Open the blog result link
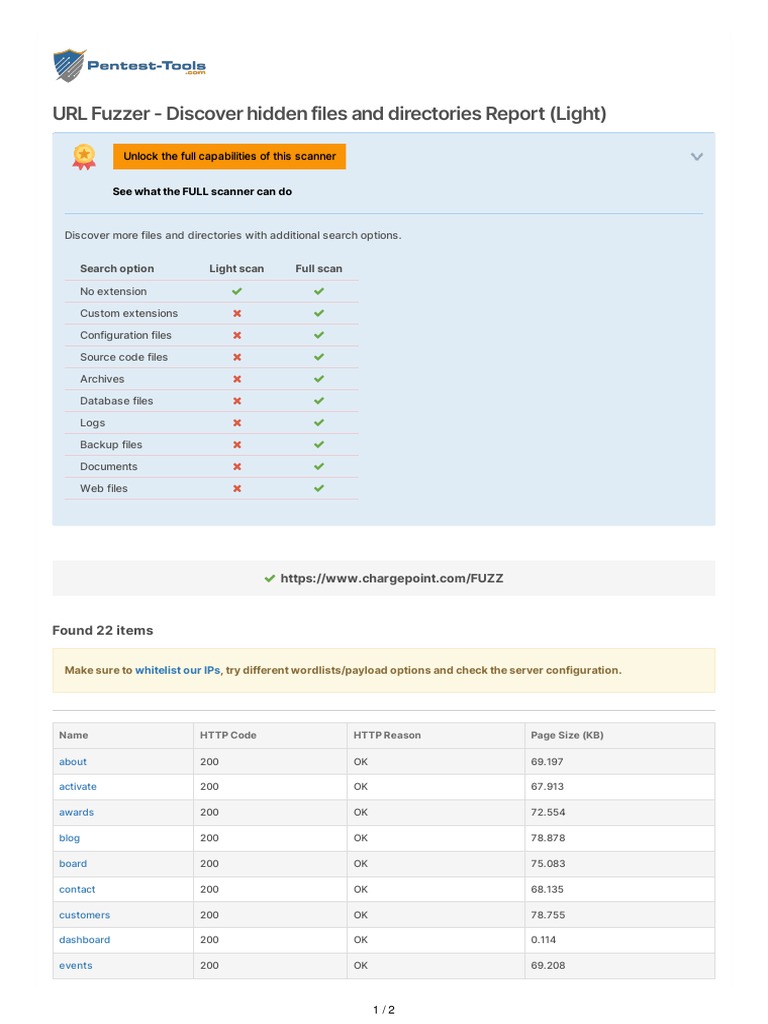Screen dimensions: 768x1024 (x=69, y=838)
